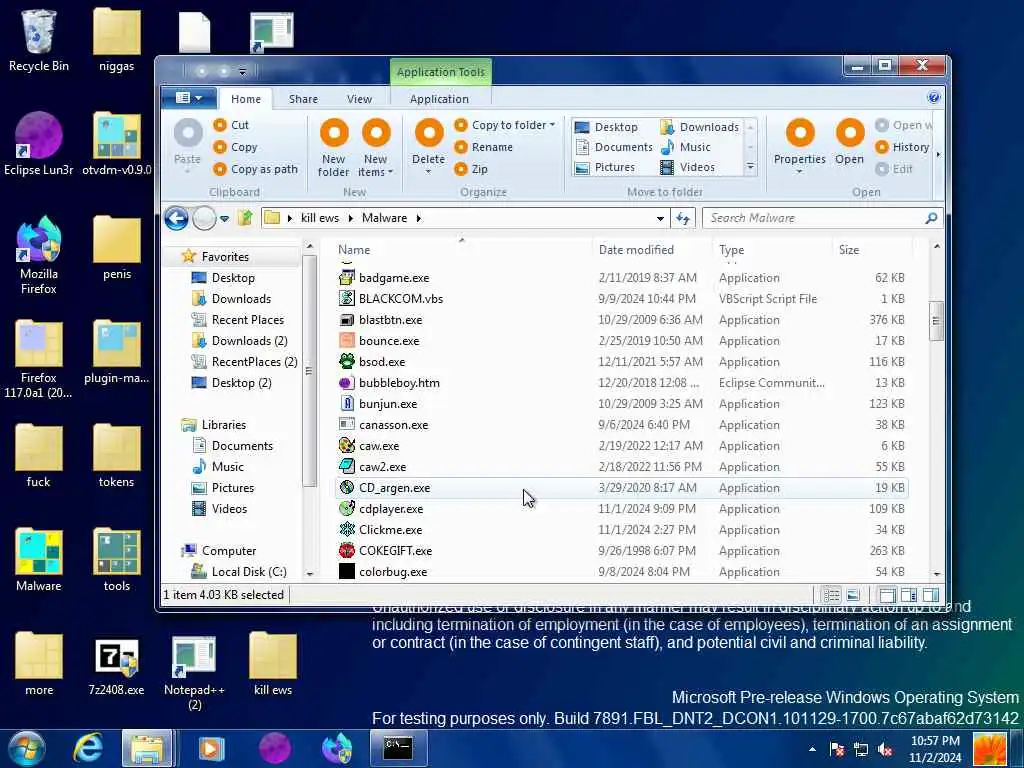
Task: Click the Zip ribbon command
Action: click(472, 169)
